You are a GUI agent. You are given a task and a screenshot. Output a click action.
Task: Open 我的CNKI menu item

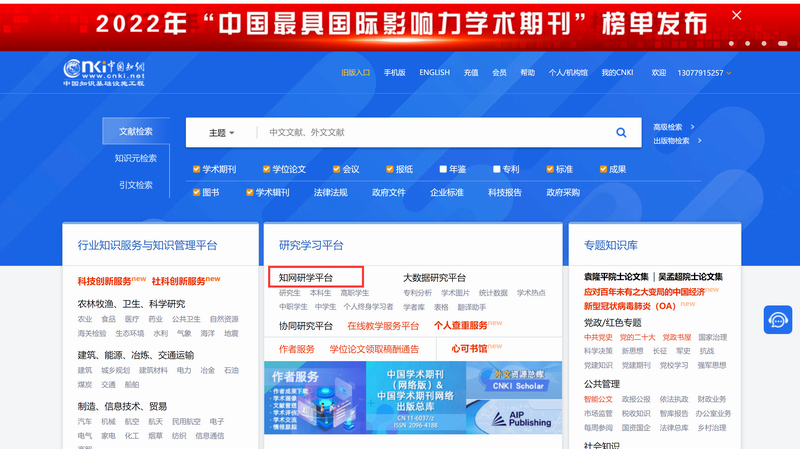tap(617, 72)
